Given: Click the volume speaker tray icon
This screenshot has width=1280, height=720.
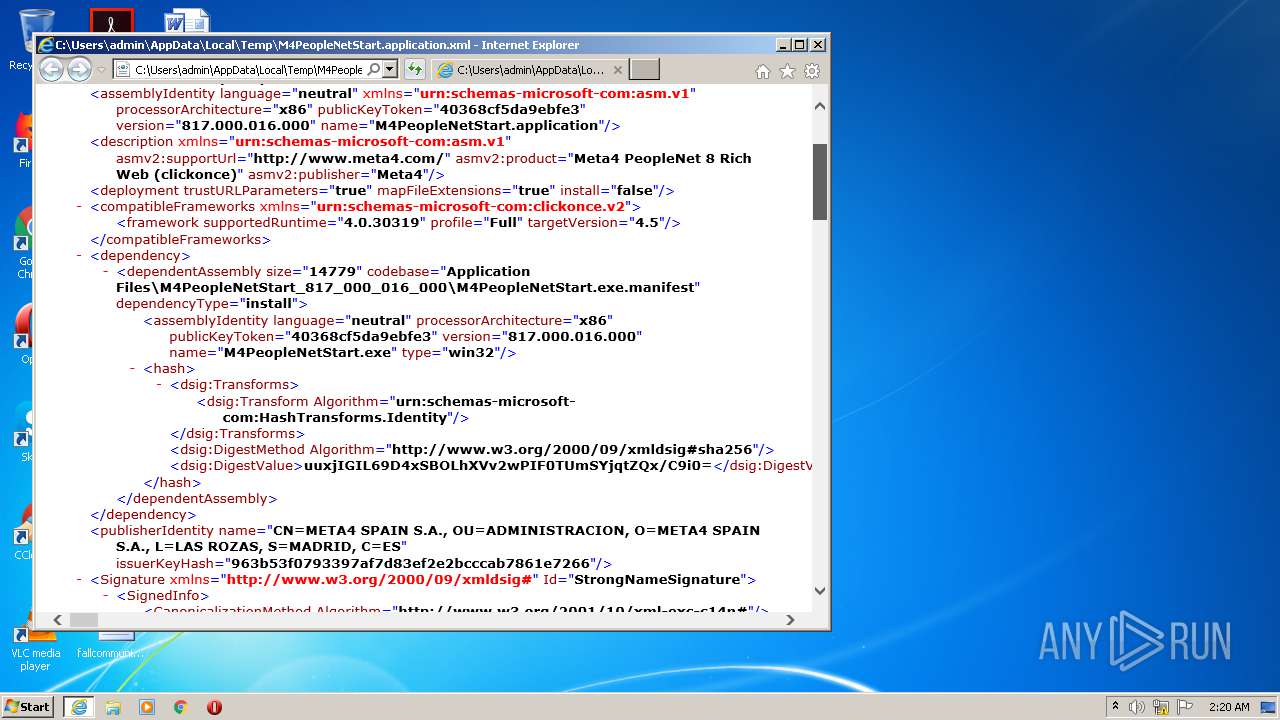Looking at the screenshot, I should tap(1137, 707).
